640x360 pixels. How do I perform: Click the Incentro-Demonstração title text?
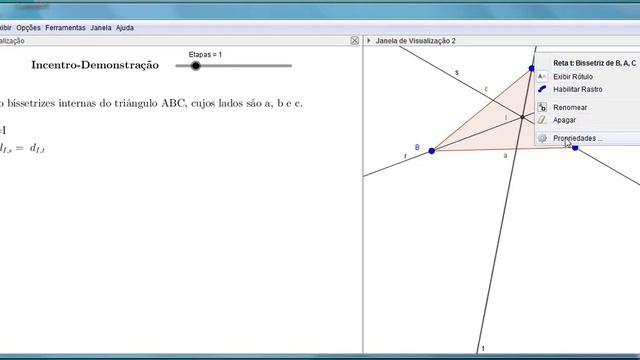[95, 65]
